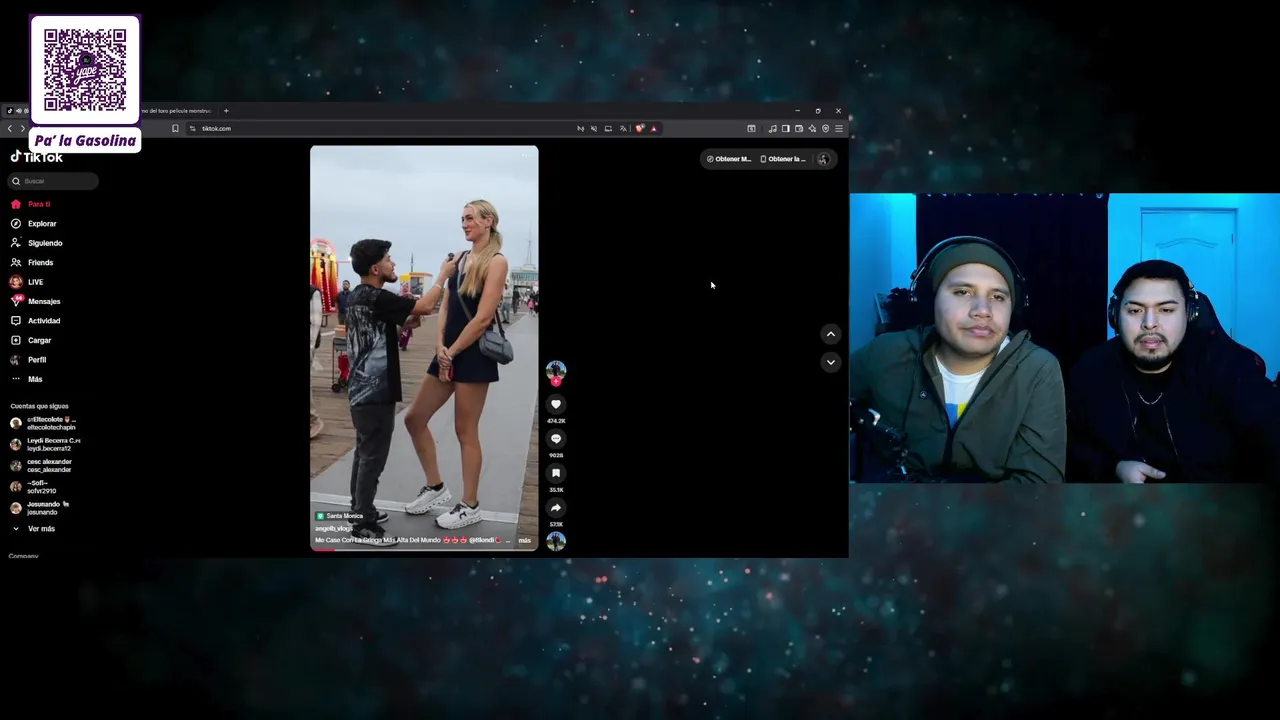The width and height of the screenshot is (1280, 720).
Task: Click the translate page icon
Action: point(622,128)
